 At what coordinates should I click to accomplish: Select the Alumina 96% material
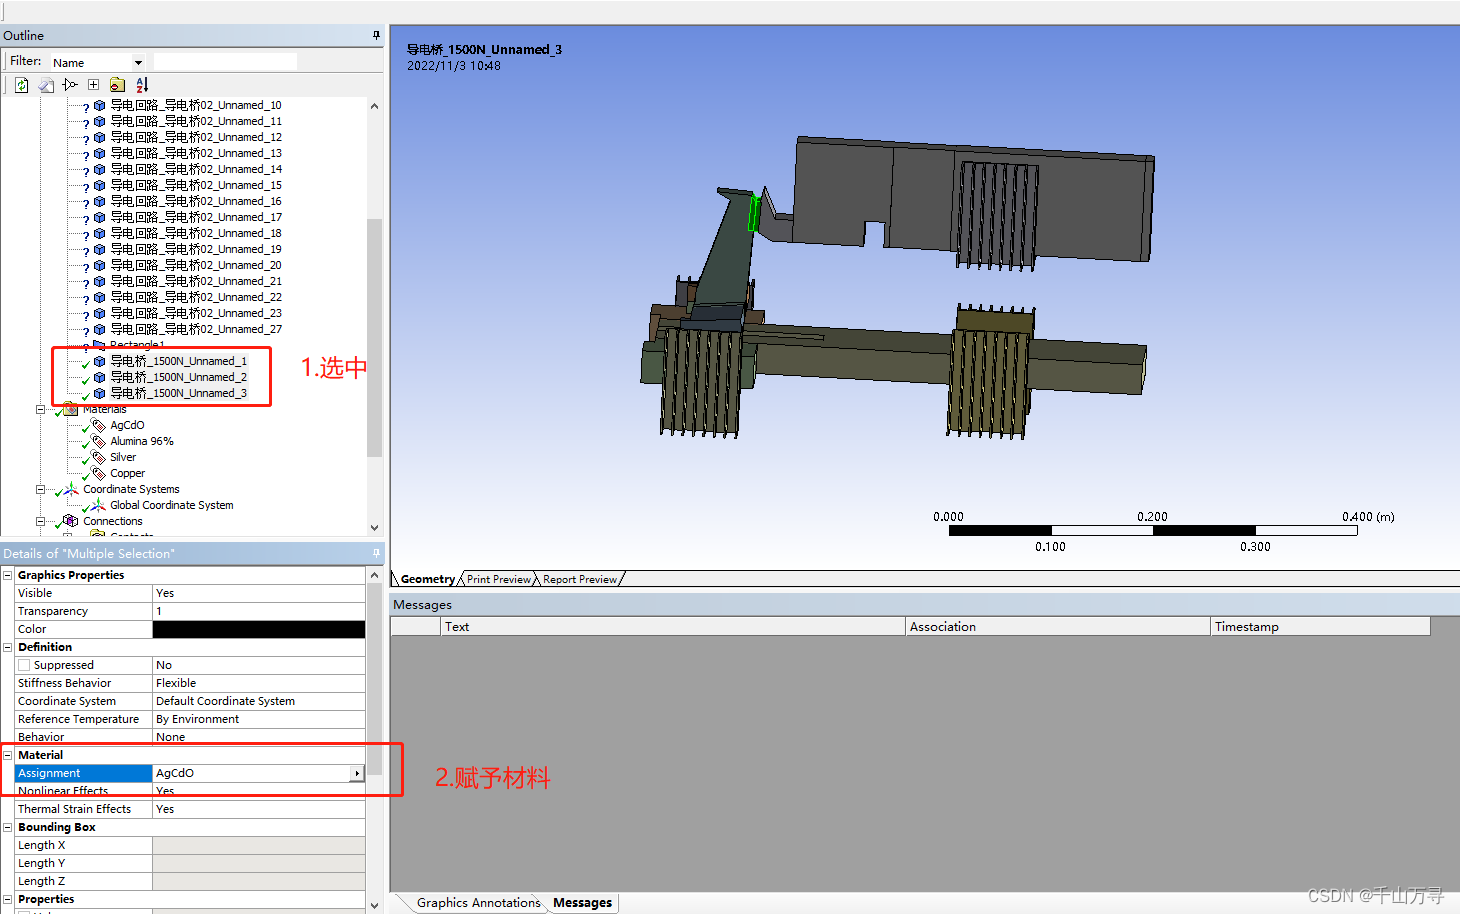pyautogui.click(x=141, y=441)
